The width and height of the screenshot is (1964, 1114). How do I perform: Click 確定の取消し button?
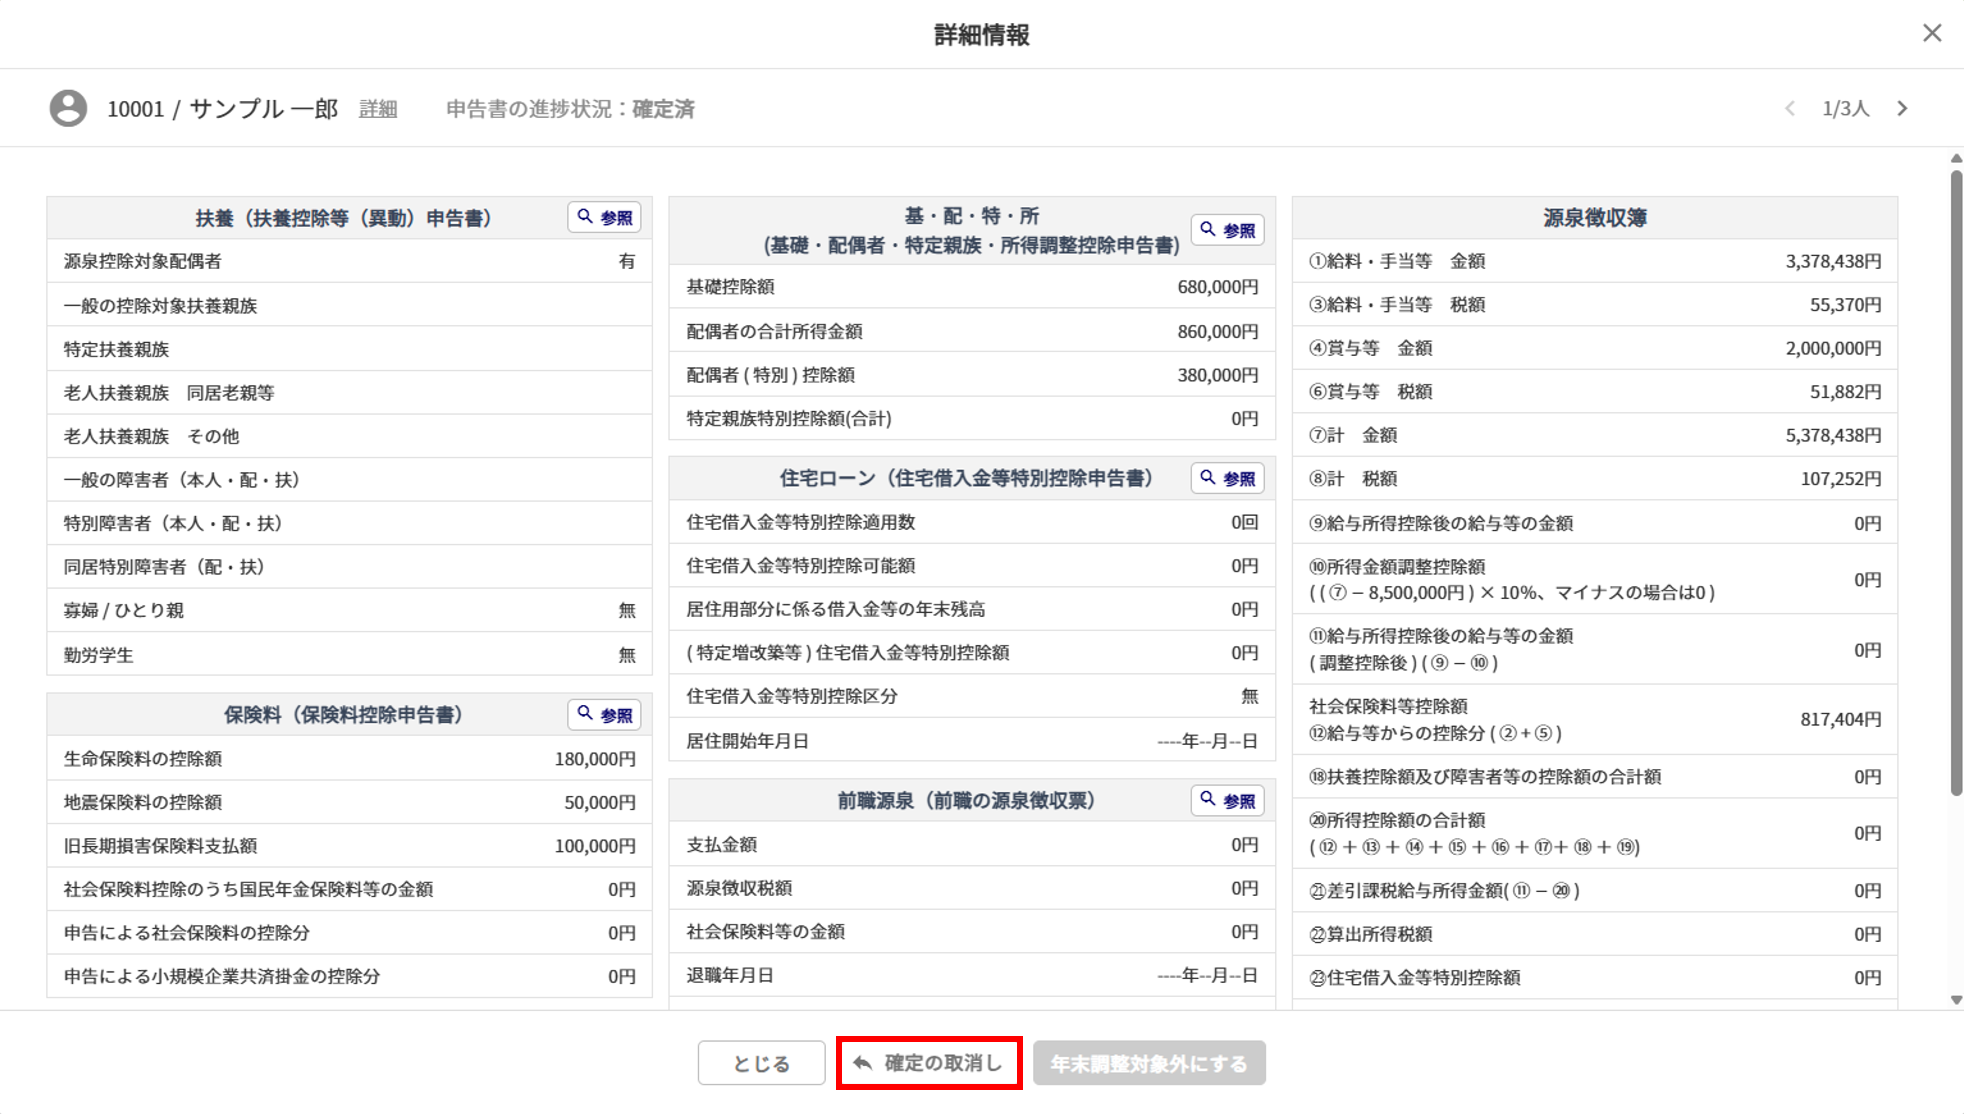(x=929, y=1063)
